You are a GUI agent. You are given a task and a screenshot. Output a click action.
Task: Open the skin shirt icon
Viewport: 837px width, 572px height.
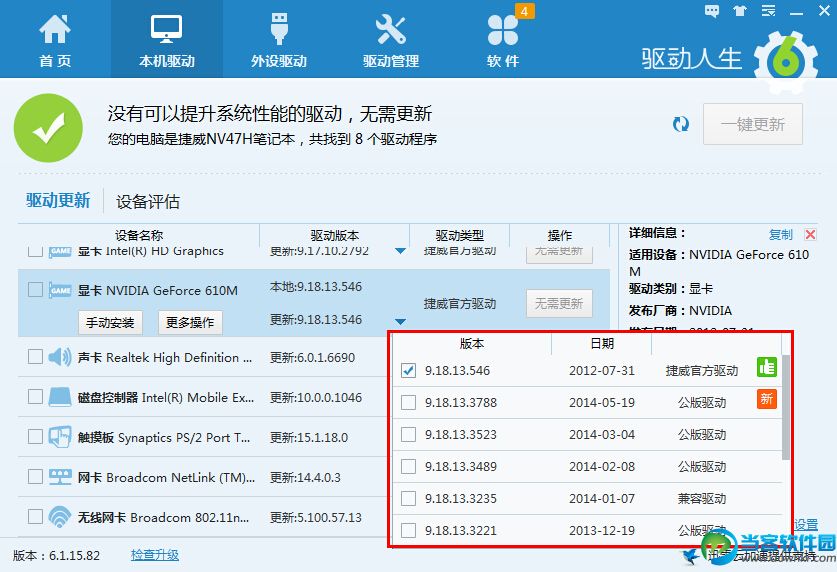(740, 11)
